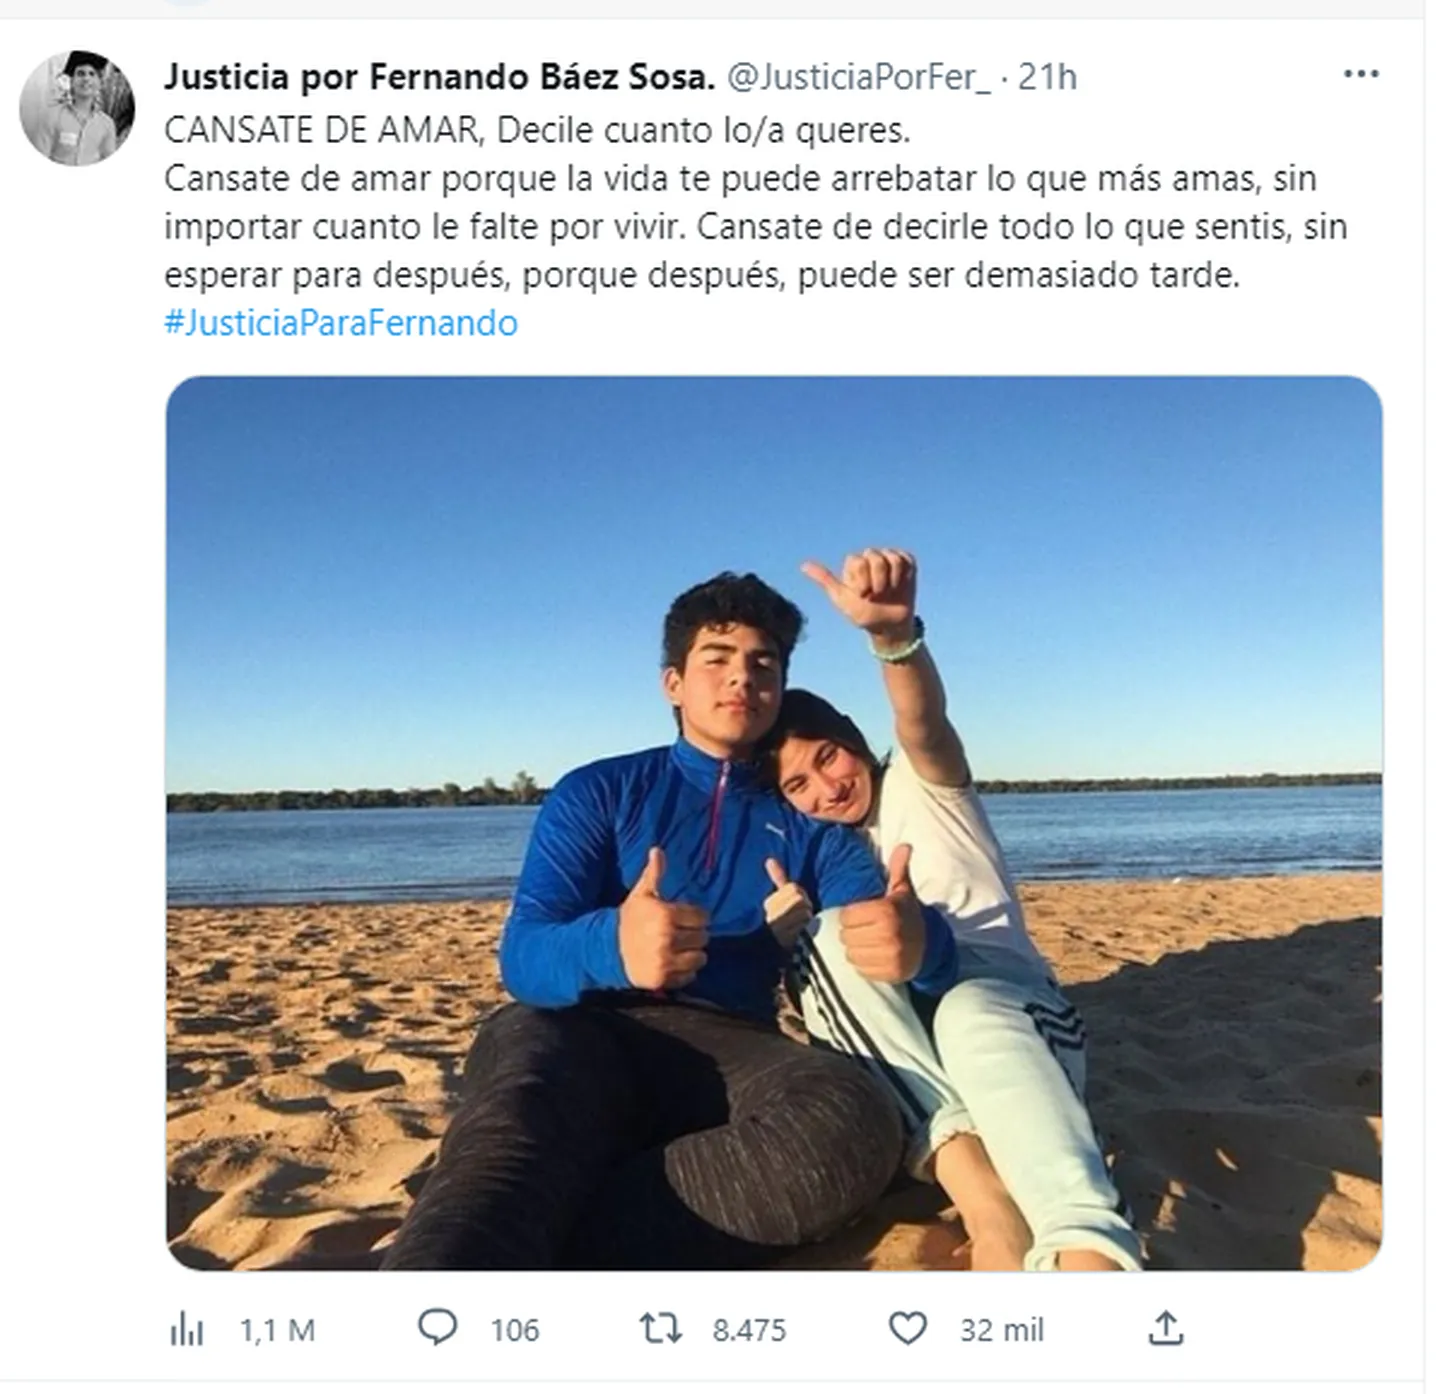Like the tweet with the heart icon
Viewport: 1440px width, 1394px height.
908,1329
